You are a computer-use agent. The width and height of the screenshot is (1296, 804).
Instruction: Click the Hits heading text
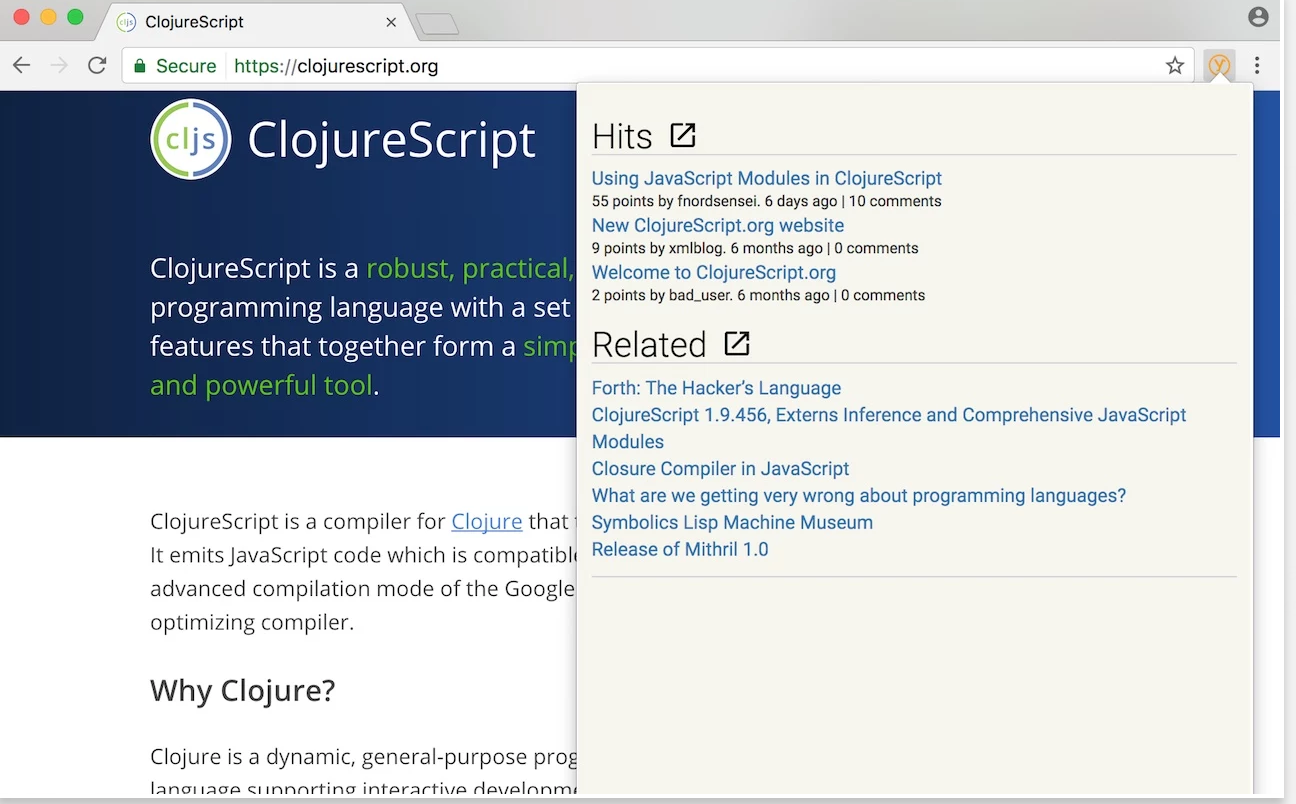[x=622, y=136]
